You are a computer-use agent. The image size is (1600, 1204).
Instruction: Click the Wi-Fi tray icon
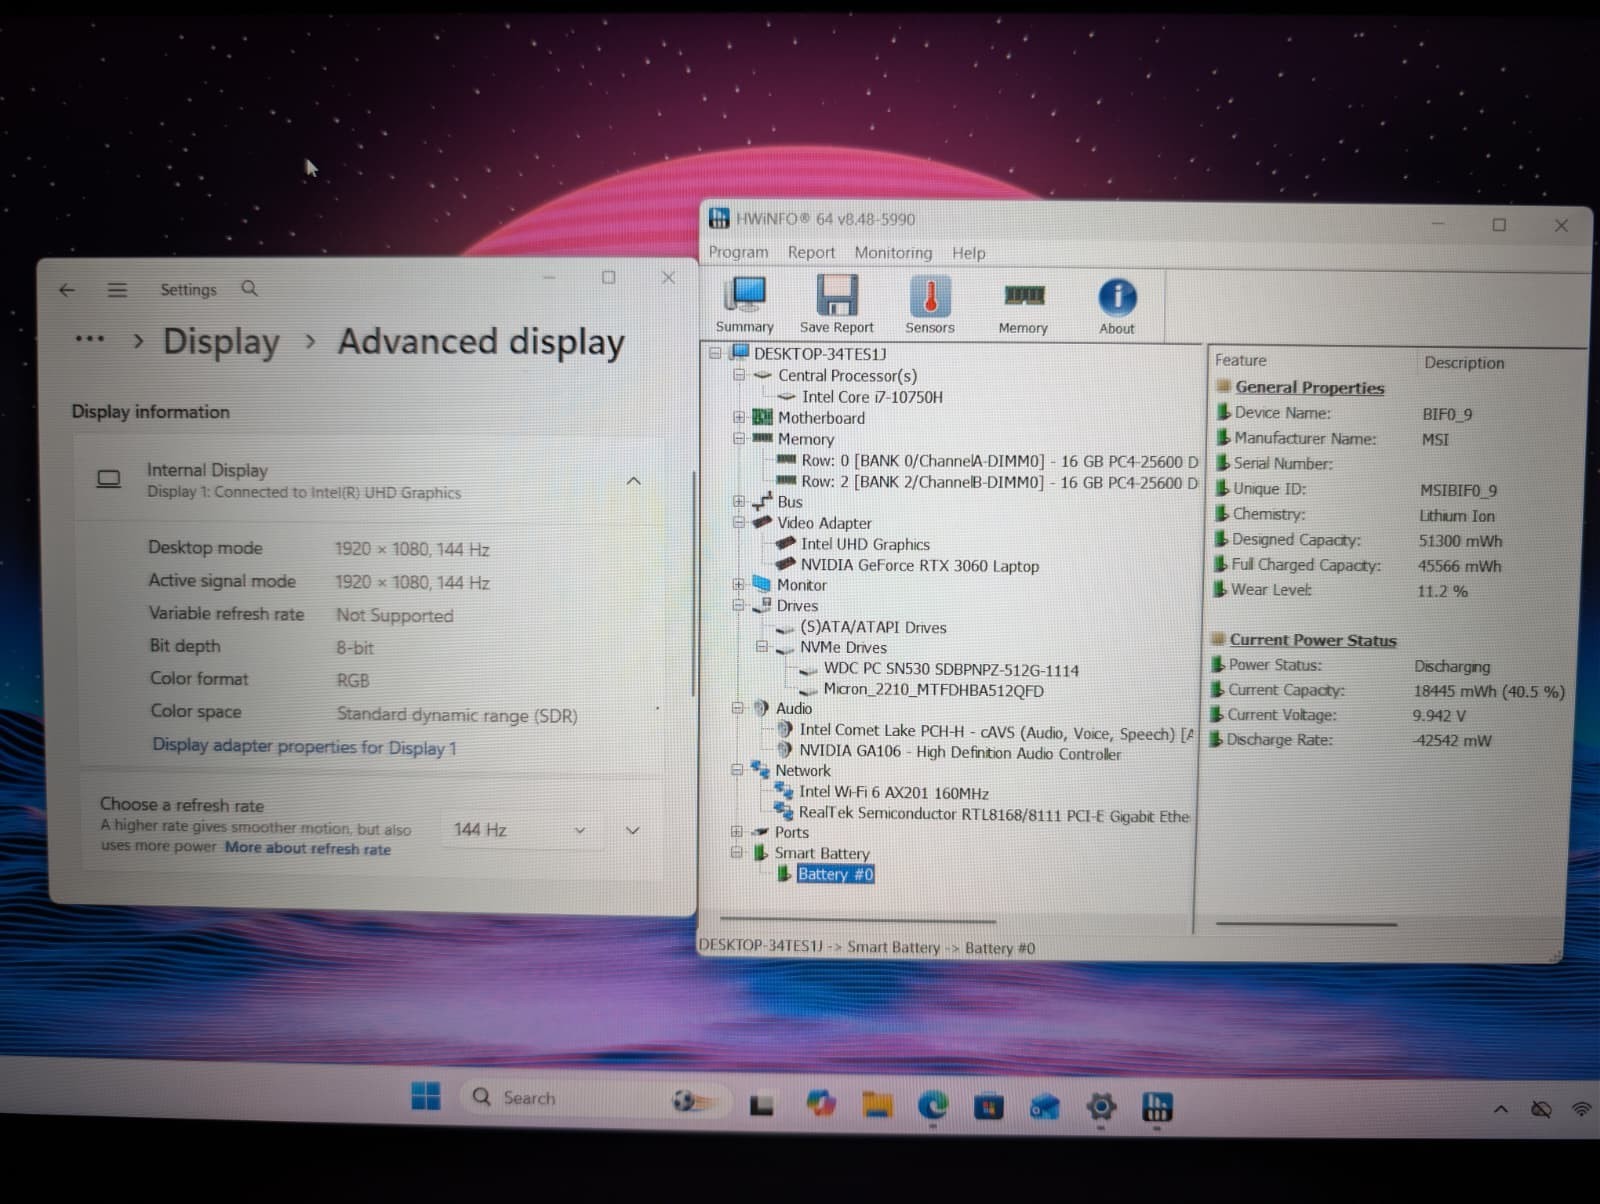click(1582, 1109)
